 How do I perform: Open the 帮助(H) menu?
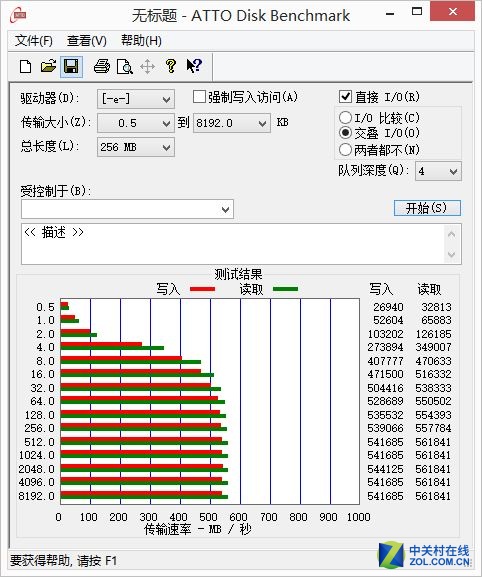click(x=141, y=40)
